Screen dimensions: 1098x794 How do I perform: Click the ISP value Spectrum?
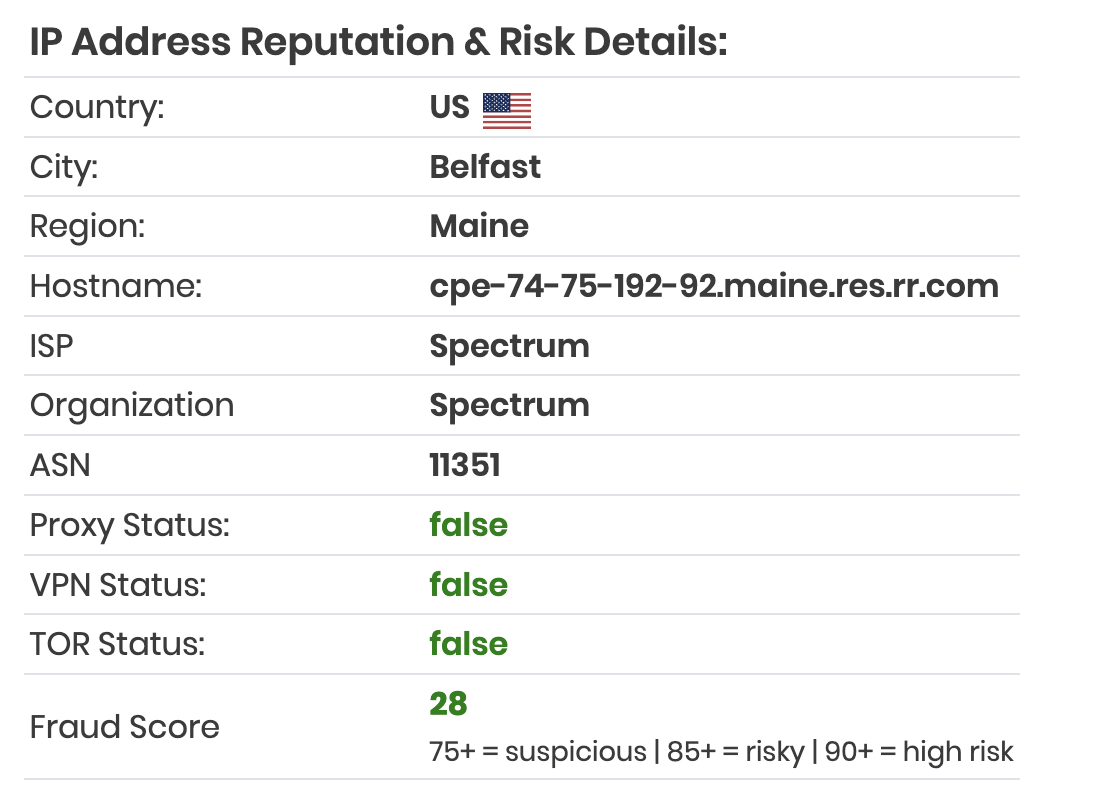pos(510,347)
